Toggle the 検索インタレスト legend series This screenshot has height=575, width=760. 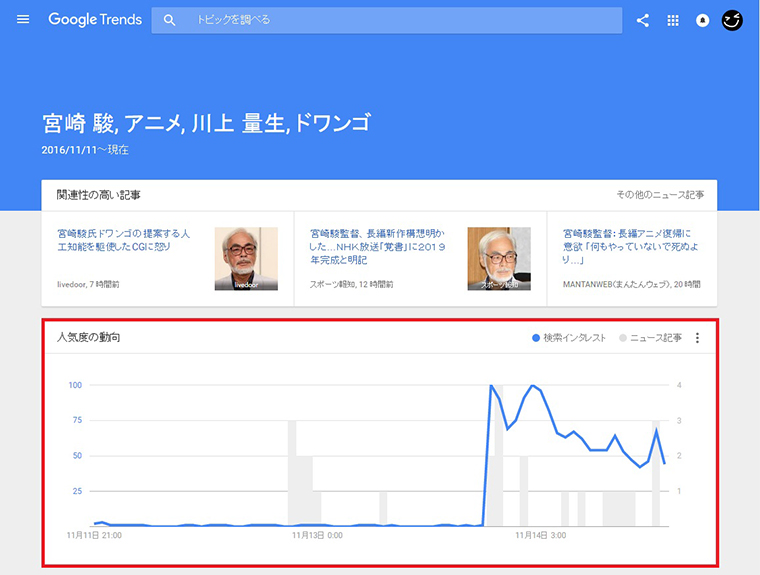tap(569, 338)
